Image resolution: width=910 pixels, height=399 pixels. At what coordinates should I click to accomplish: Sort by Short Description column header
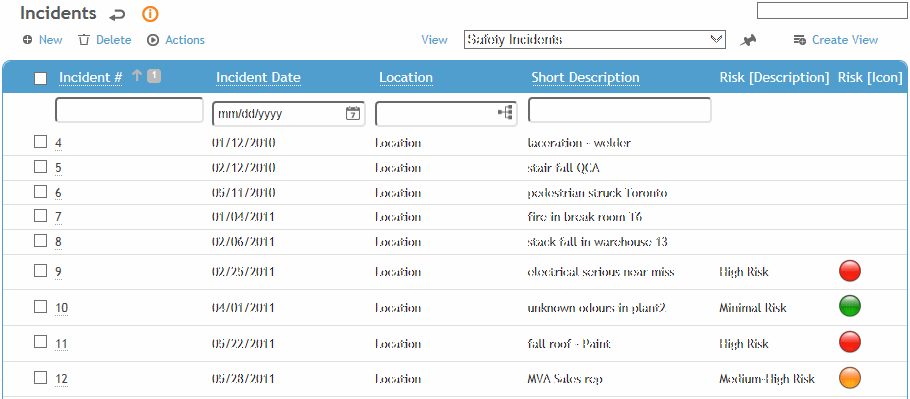tap(586, 77)
